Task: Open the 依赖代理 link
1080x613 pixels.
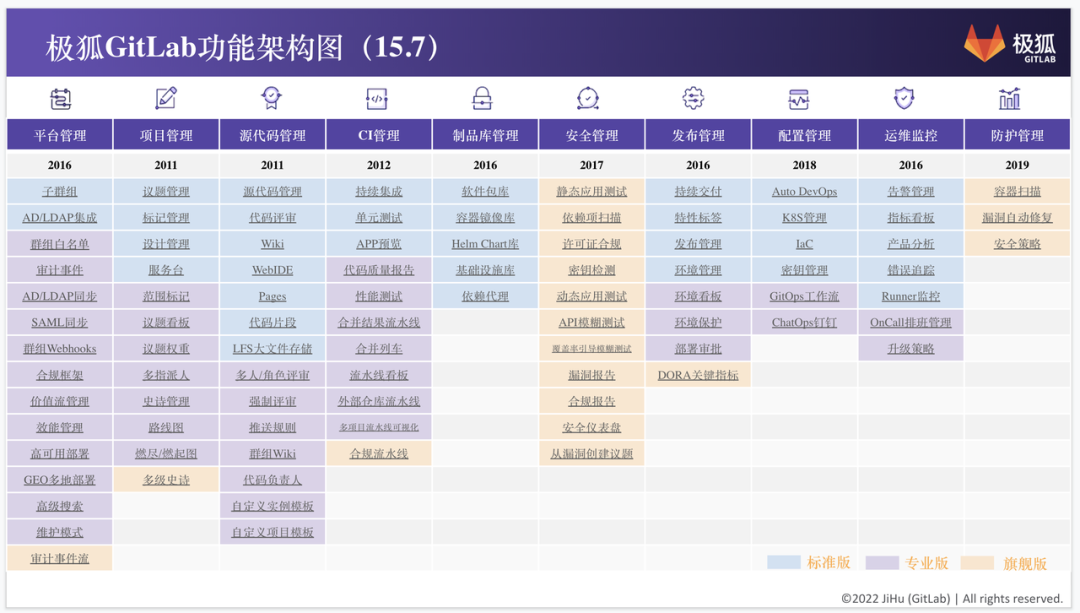Action: click(x=485, y=296)
